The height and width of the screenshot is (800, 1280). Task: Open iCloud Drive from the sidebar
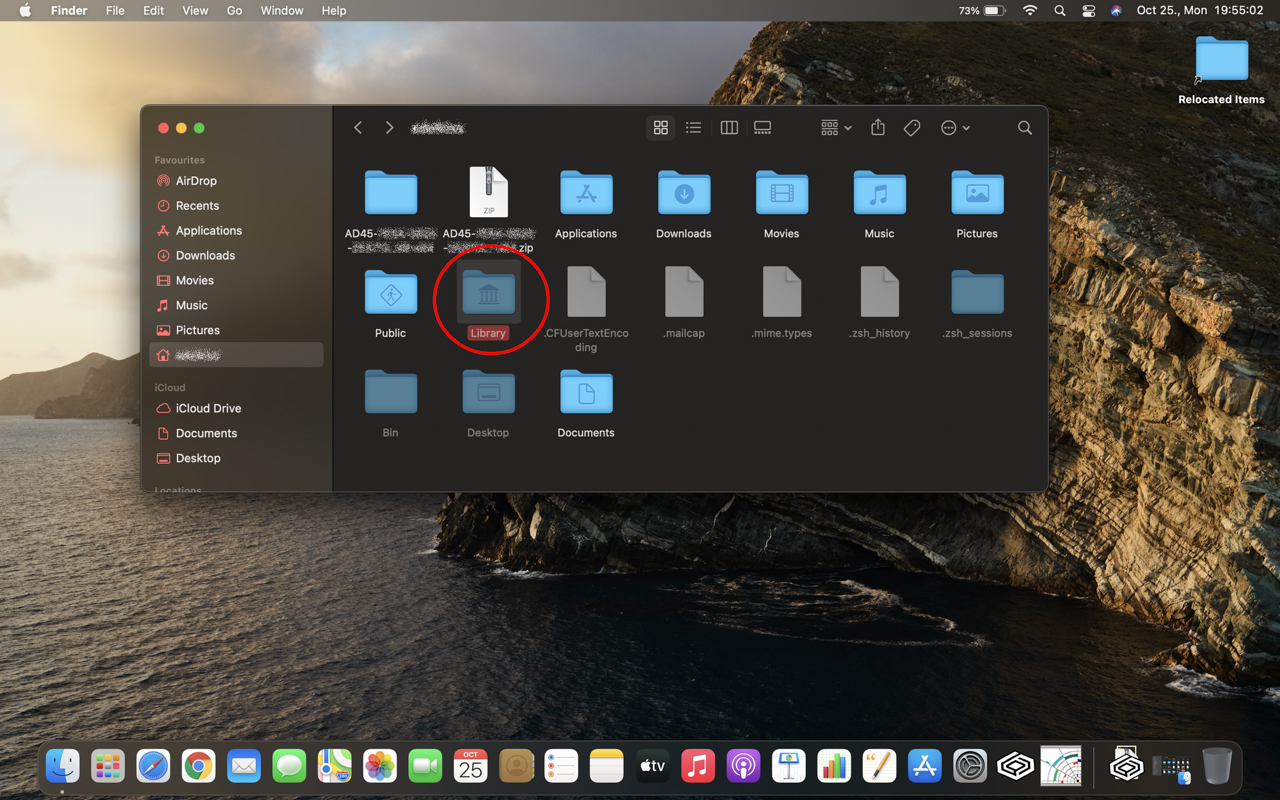tap(236, 408)
